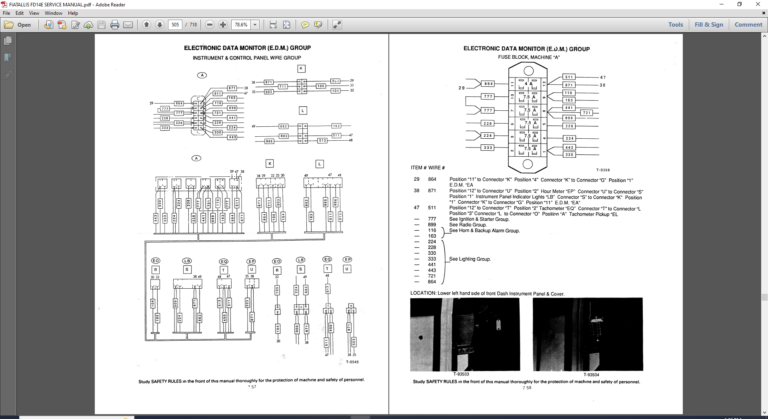
Task: Expand the Tools pane
Action: 676,24
